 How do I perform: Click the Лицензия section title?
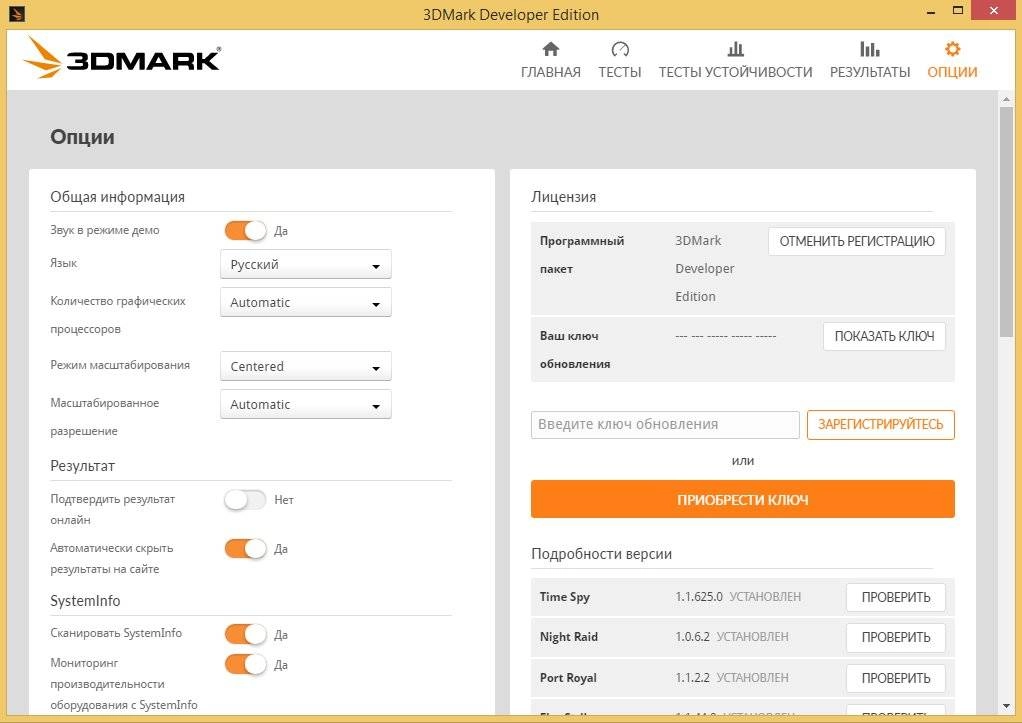(563, 197)
